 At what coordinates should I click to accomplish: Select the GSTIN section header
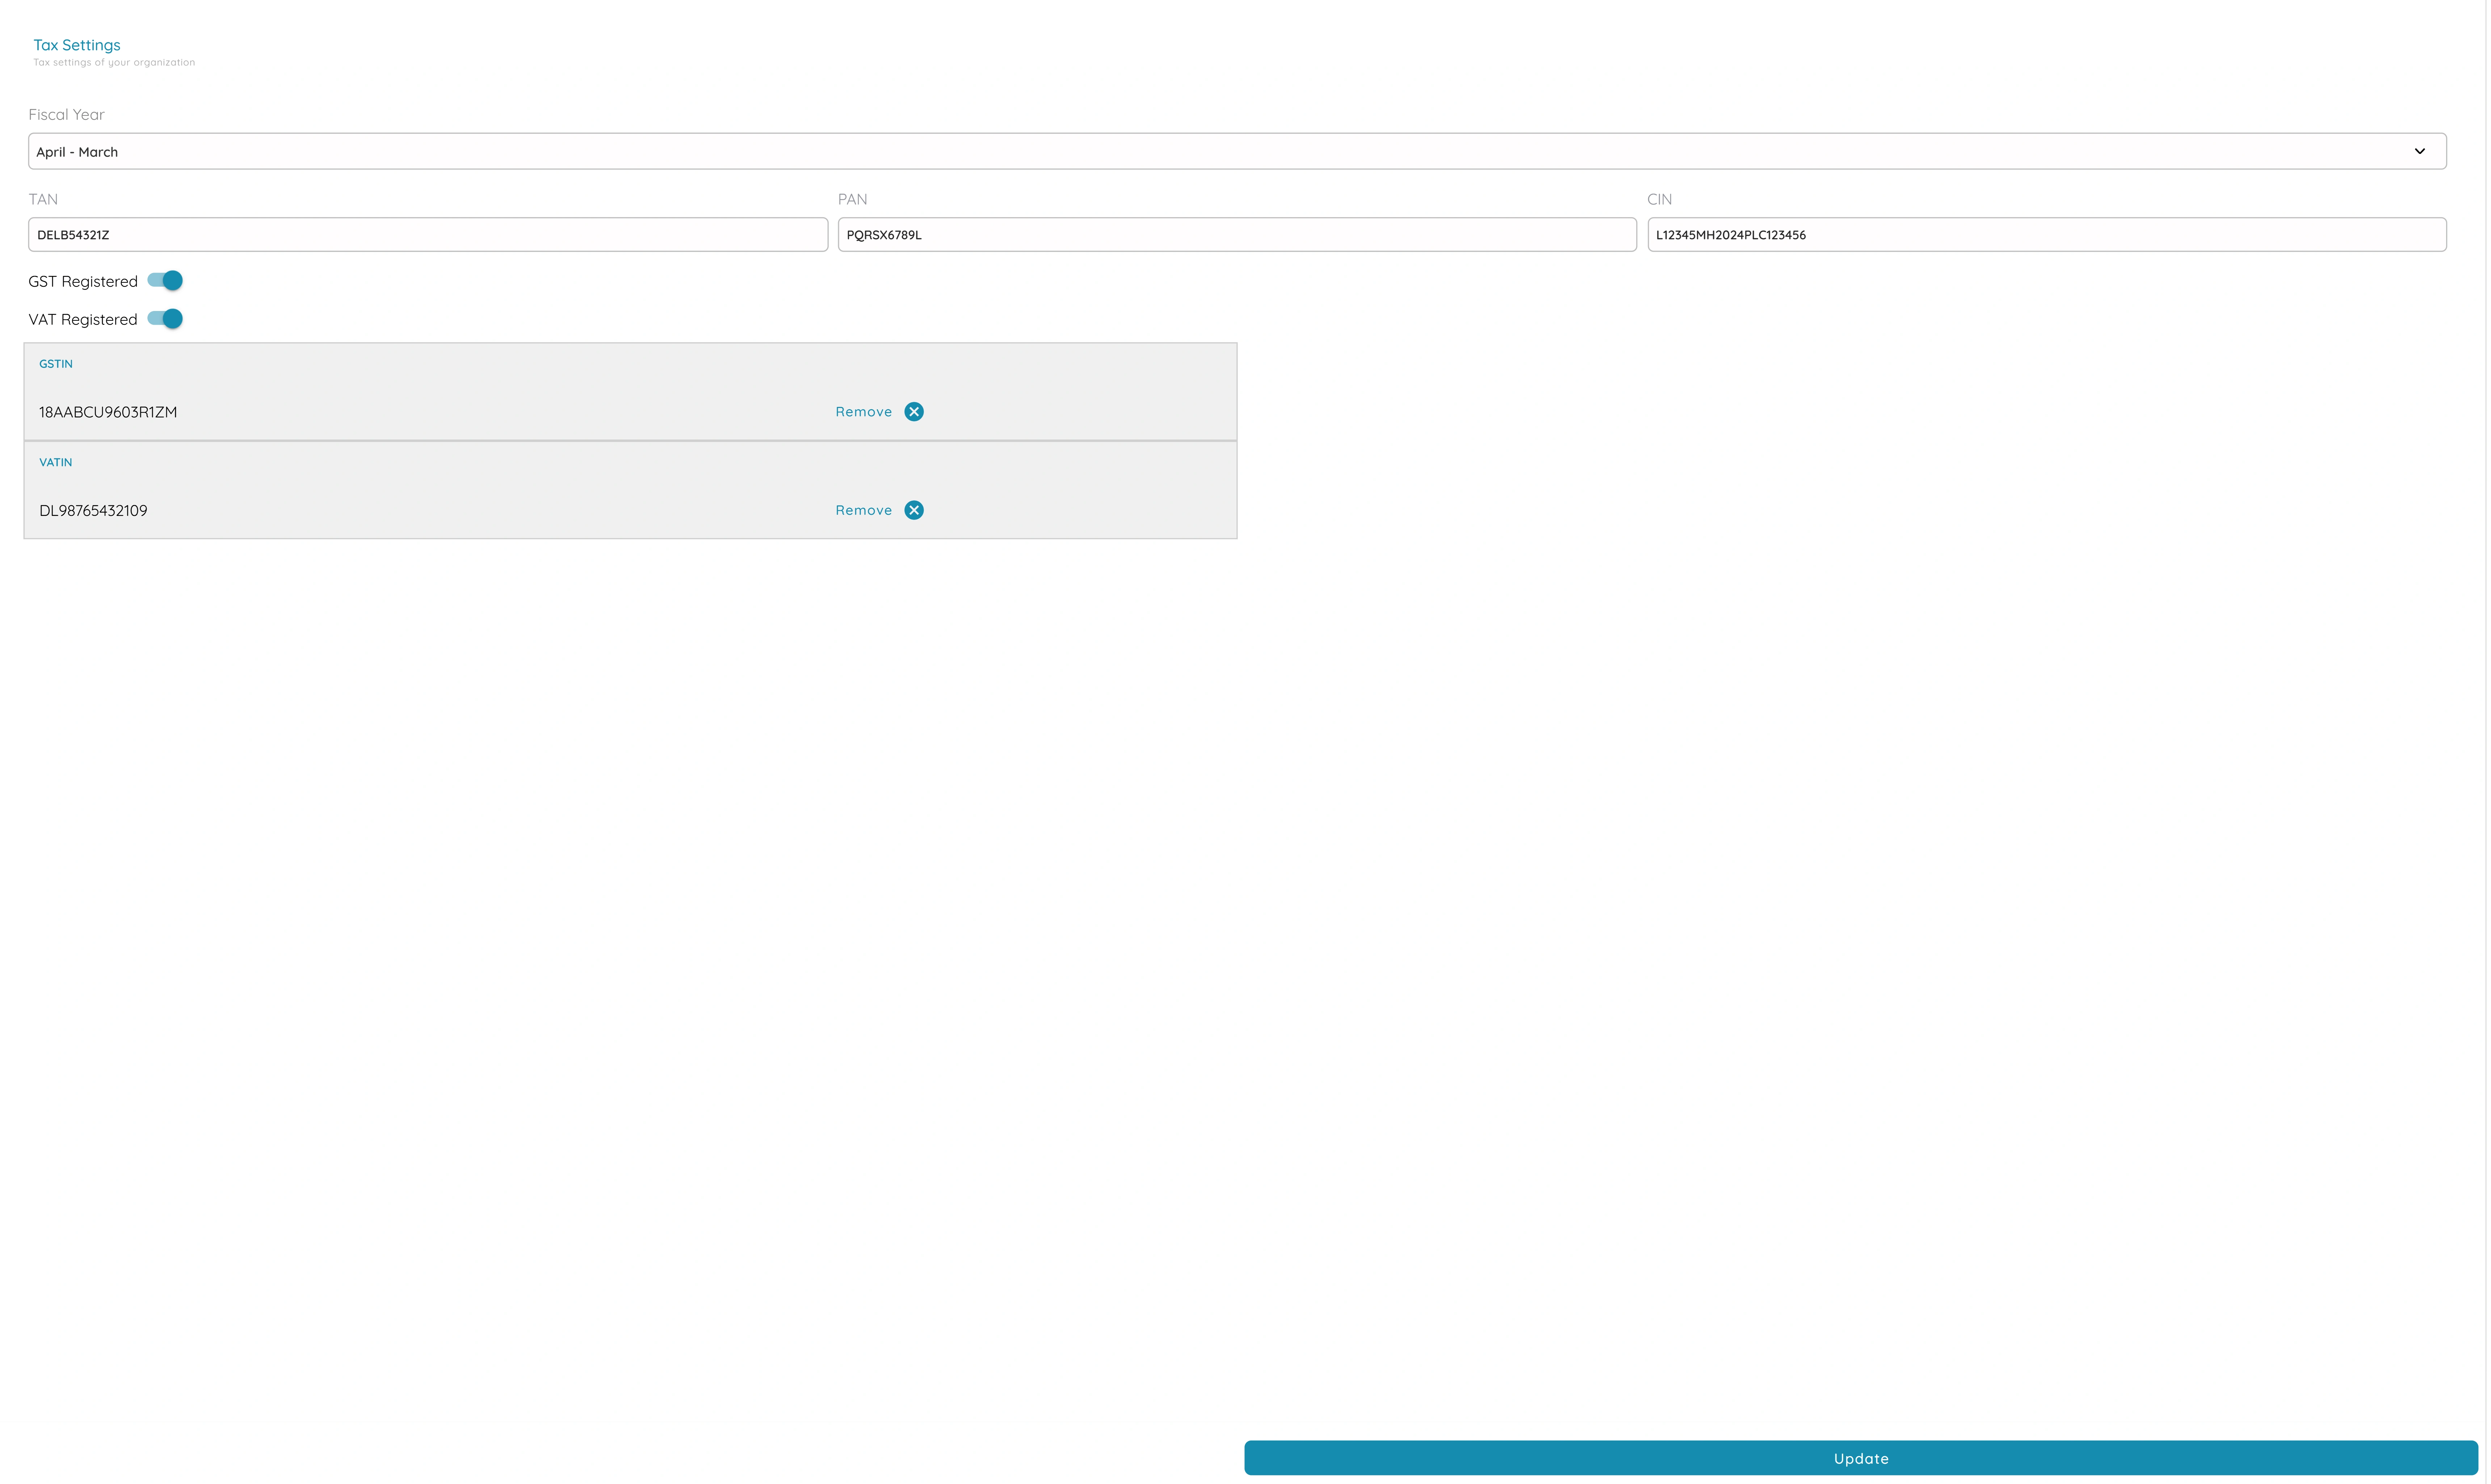click(x=55, y=363)
